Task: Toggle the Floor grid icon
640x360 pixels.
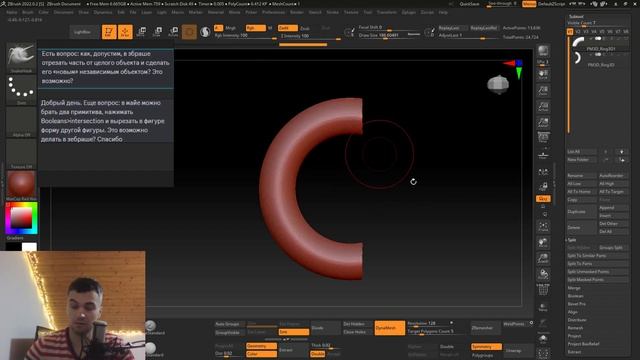Action: (x=543, y=156)
